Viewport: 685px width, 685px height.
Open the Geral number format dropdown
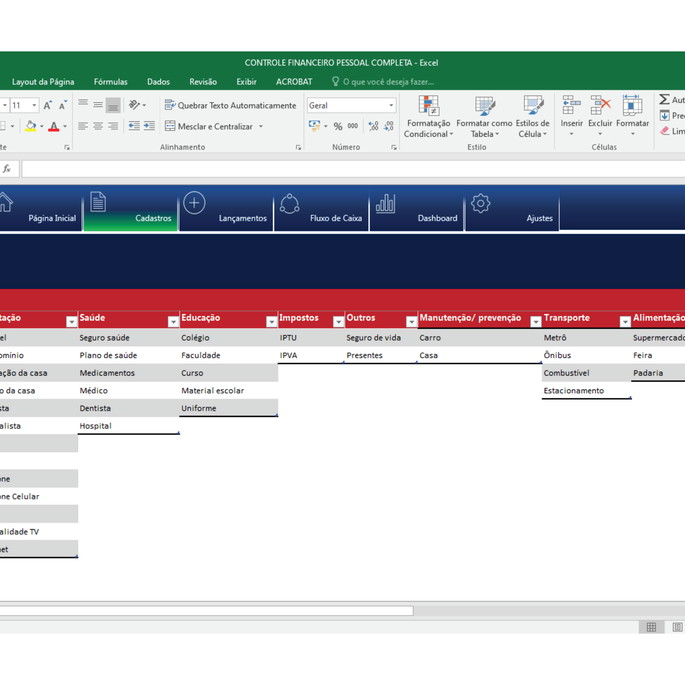391,105
